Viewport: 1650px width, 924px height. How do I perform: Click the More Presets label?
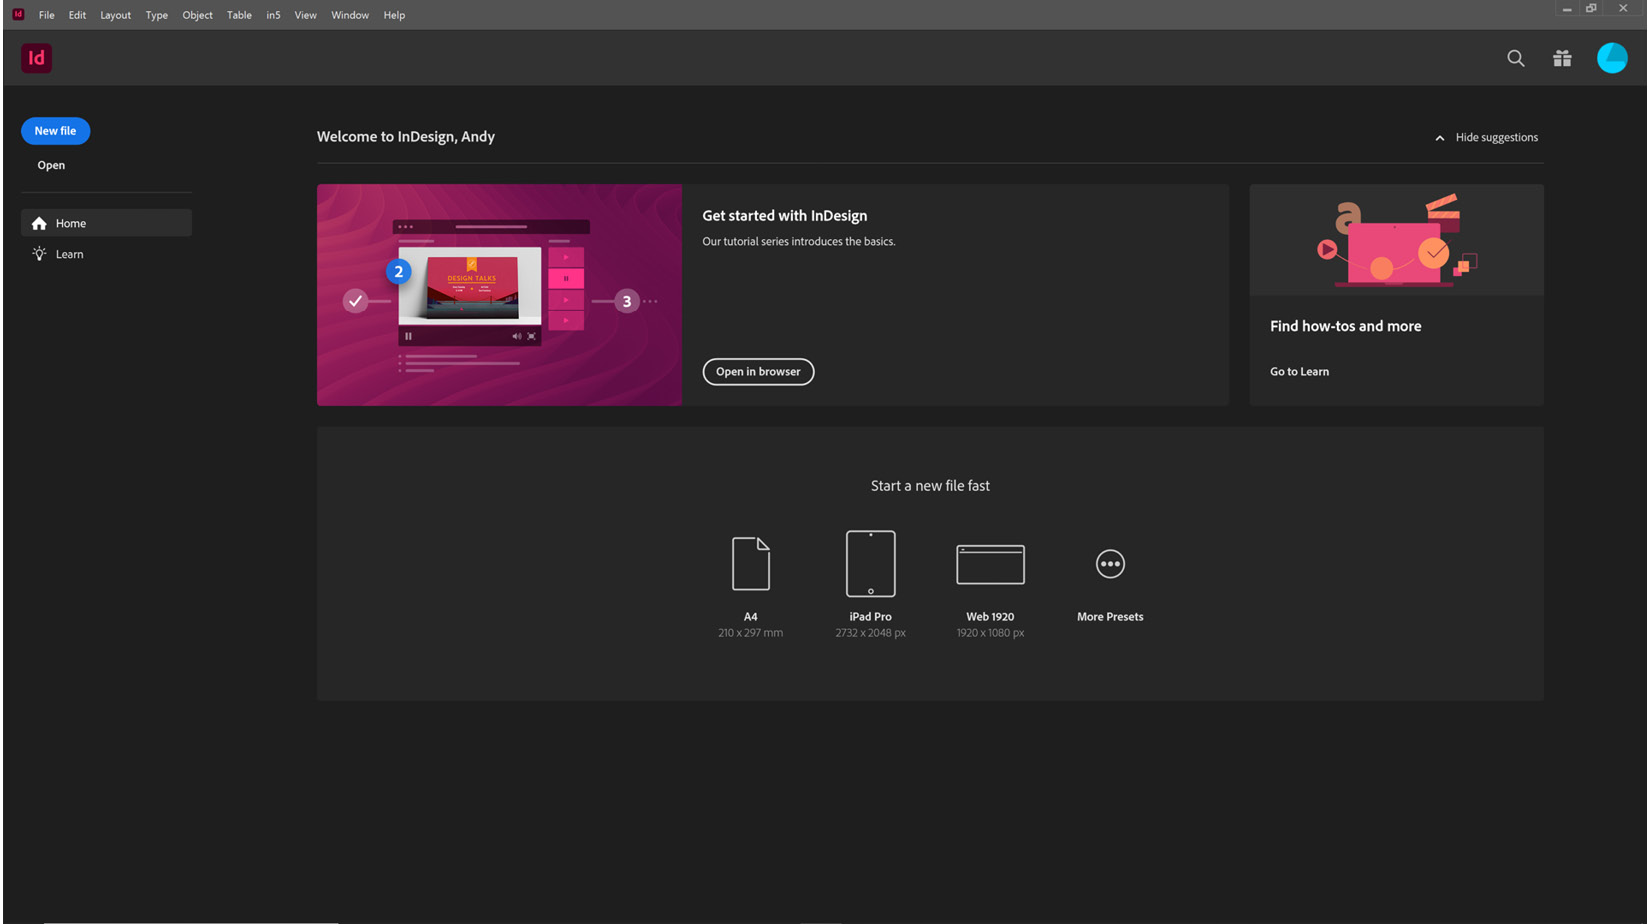point(1110,617)
